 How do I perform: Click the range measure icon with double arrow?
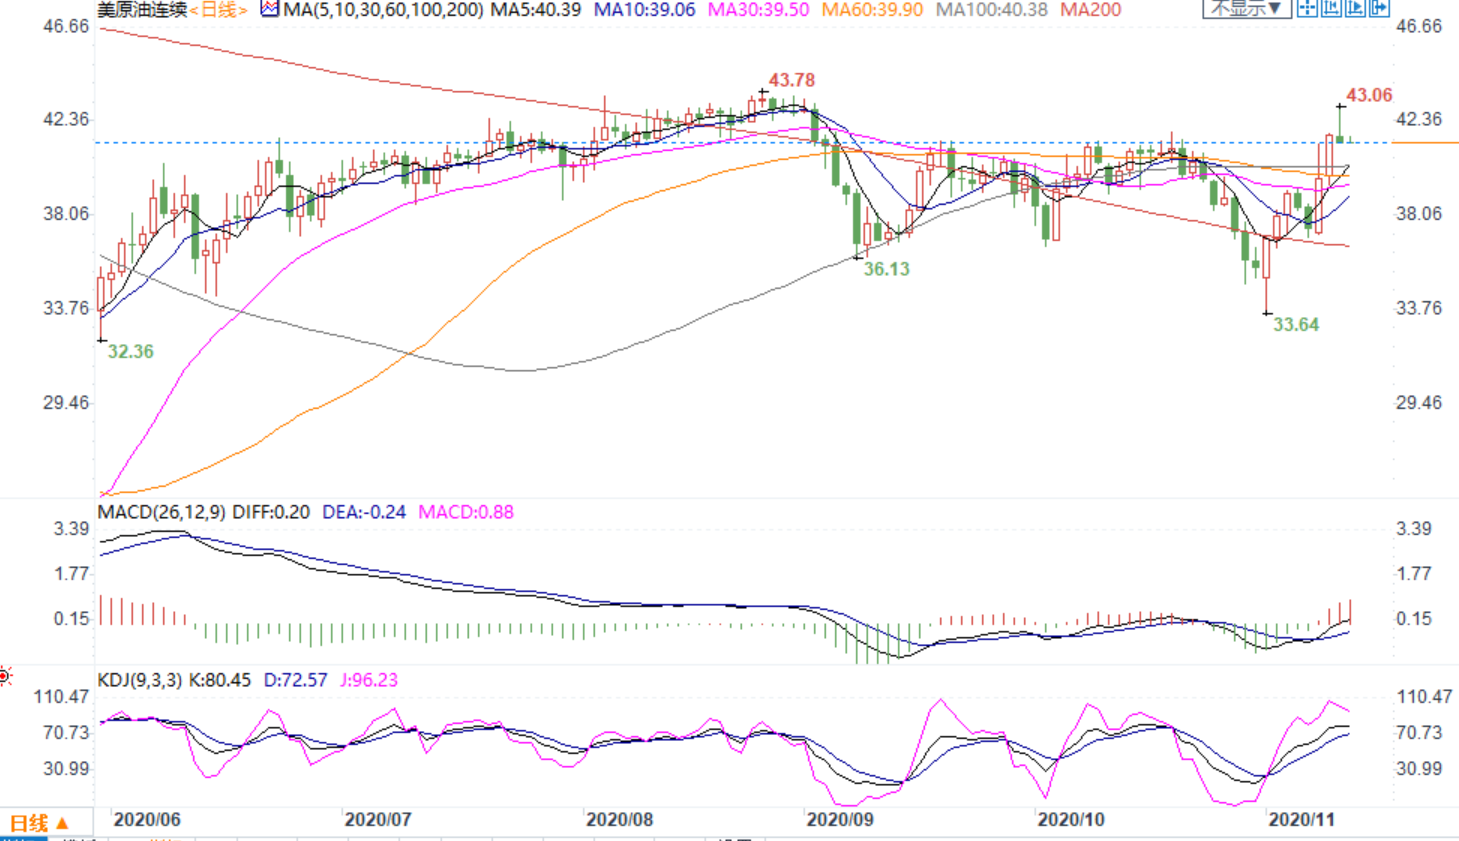coord(1331,8)
